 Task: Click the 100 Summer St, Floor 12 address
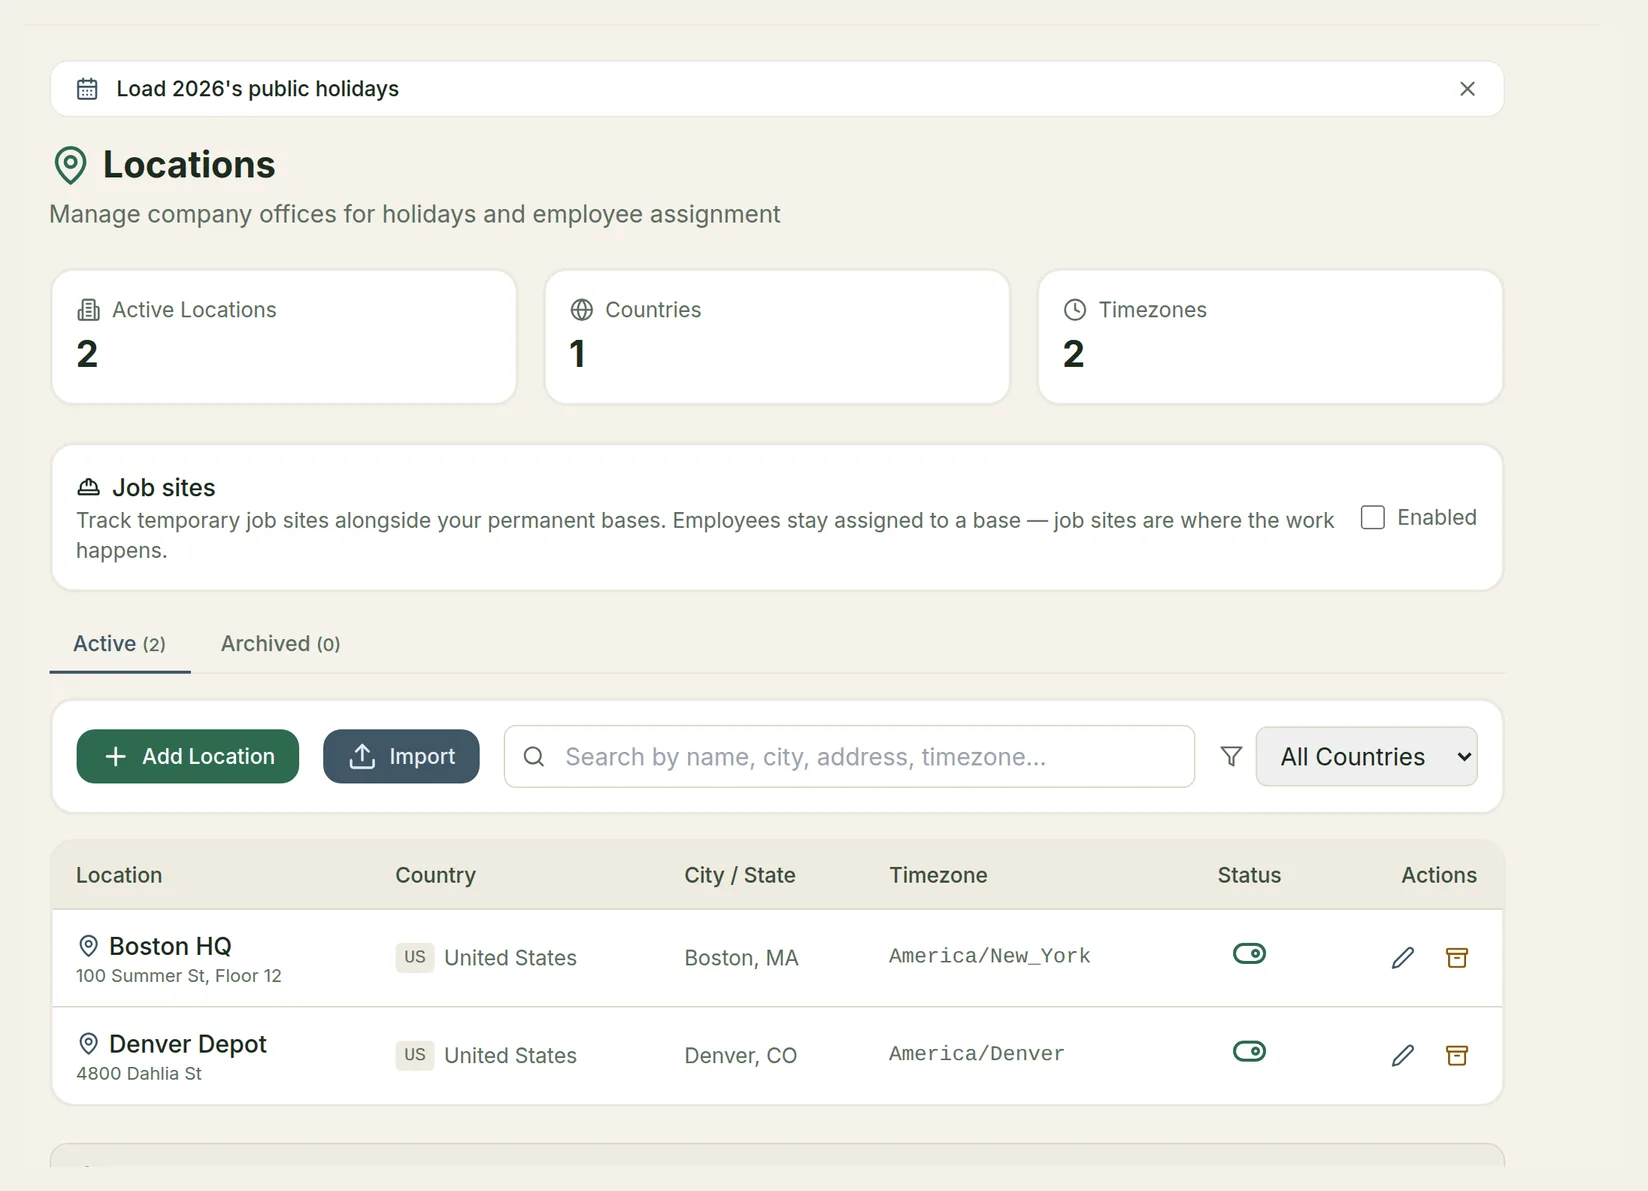pyautogui.click(x=179, y=976)
